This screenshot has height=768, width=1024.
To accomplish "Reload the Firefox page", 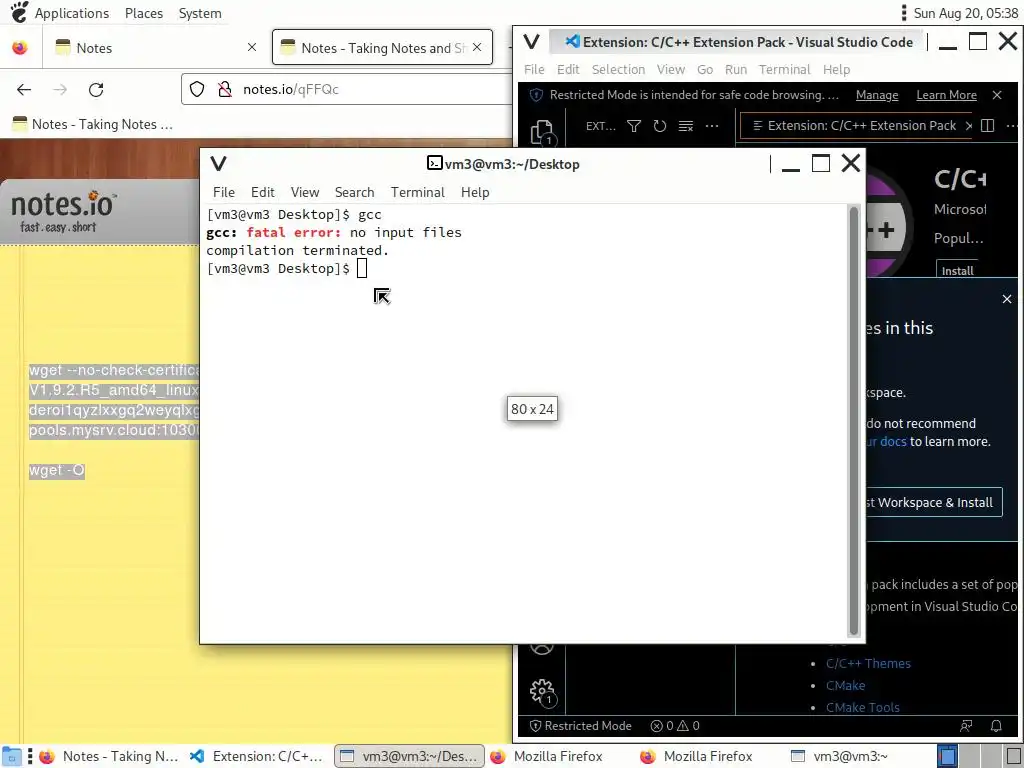I will [96, 89].
